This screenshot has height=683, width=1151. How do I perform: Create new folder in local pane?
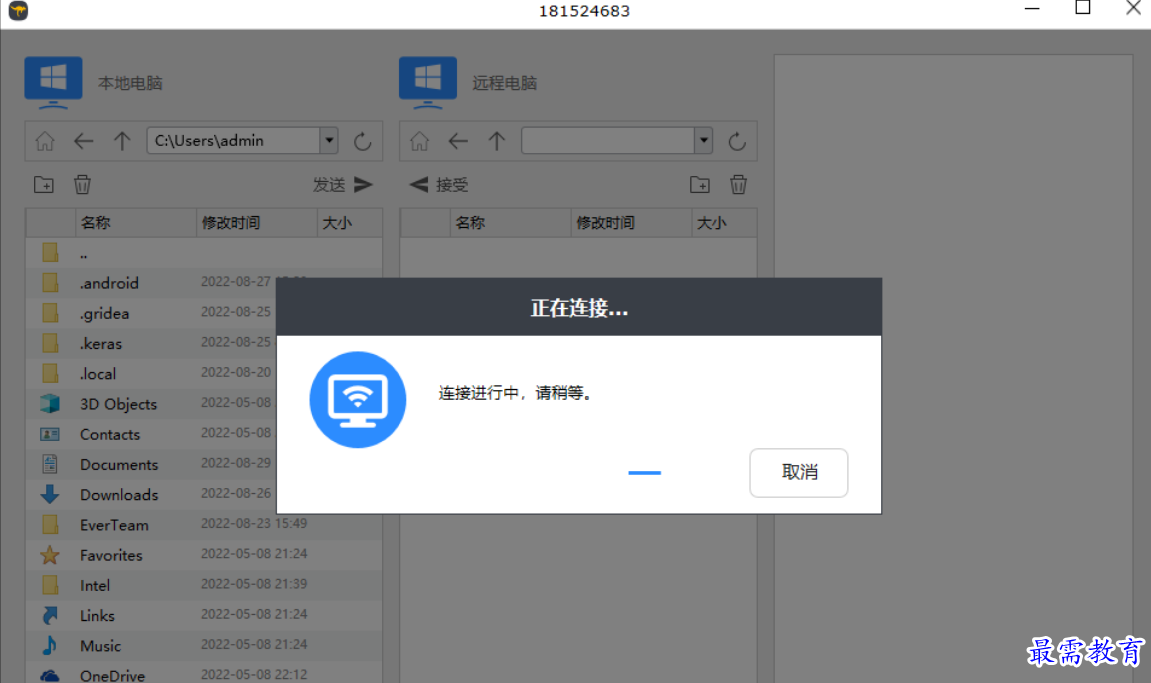click(44, 184)
